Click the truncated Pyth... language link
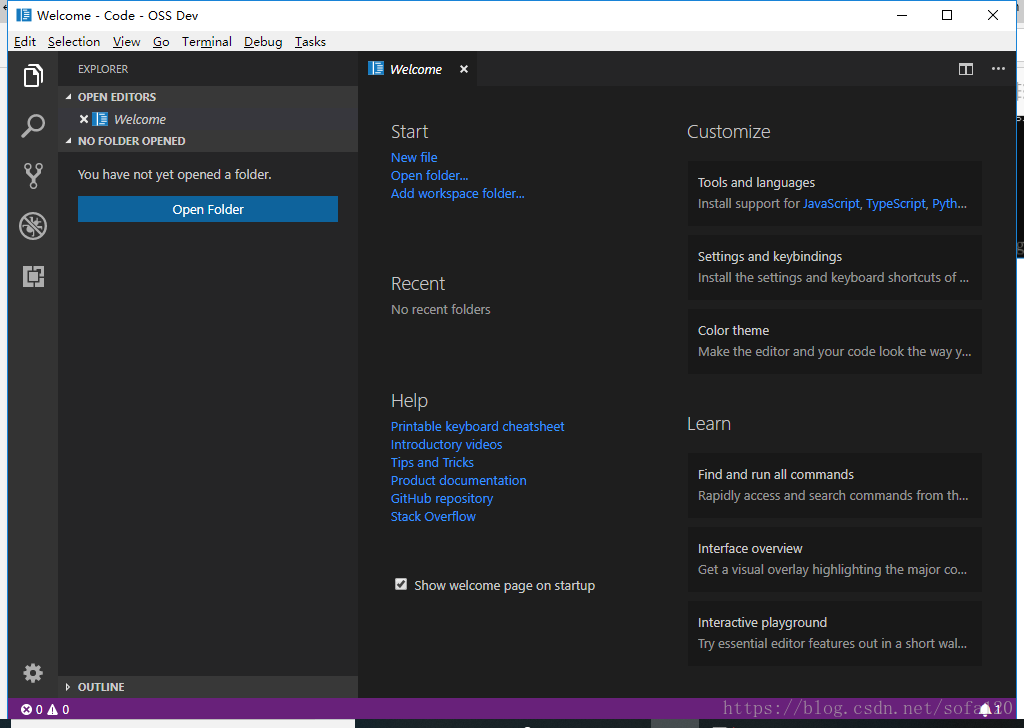The width and height of the screenshot is (1024, 728). point(949,204)
